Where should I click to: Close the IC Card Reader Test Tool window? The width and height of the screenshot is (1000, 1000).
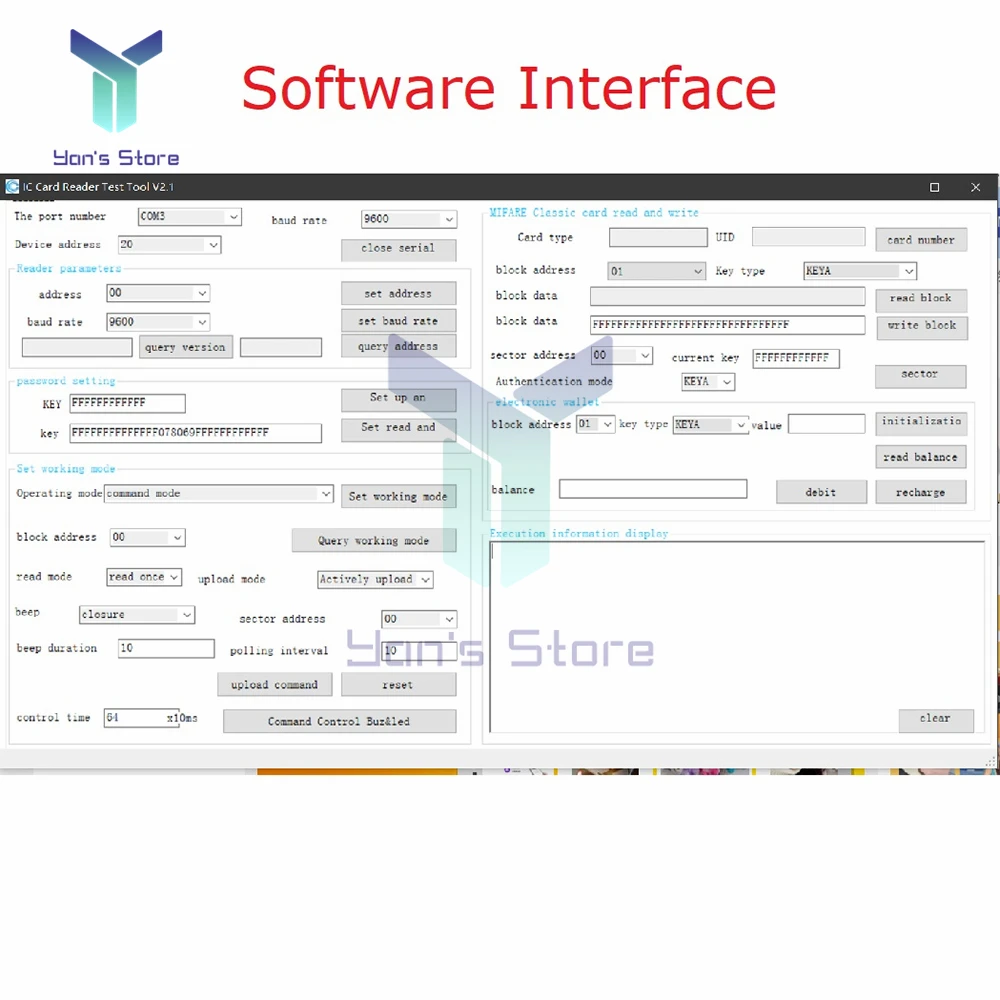(975, 188)
